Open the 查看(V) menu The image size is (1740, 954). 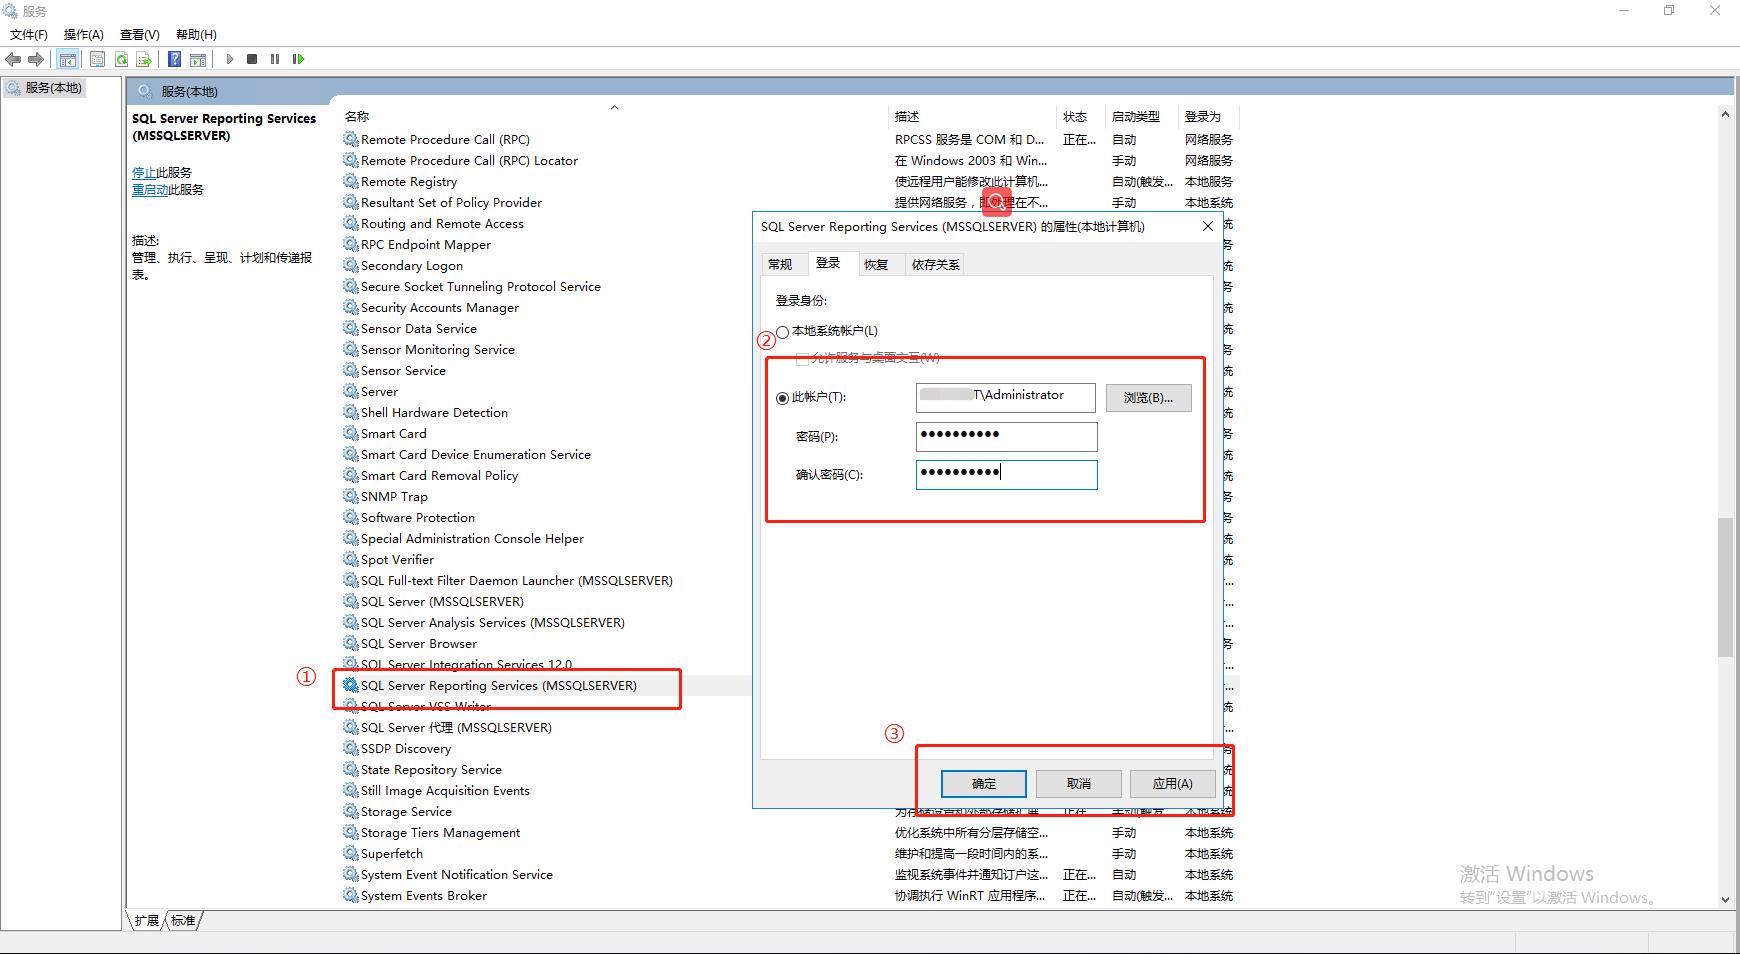point(140,34)
